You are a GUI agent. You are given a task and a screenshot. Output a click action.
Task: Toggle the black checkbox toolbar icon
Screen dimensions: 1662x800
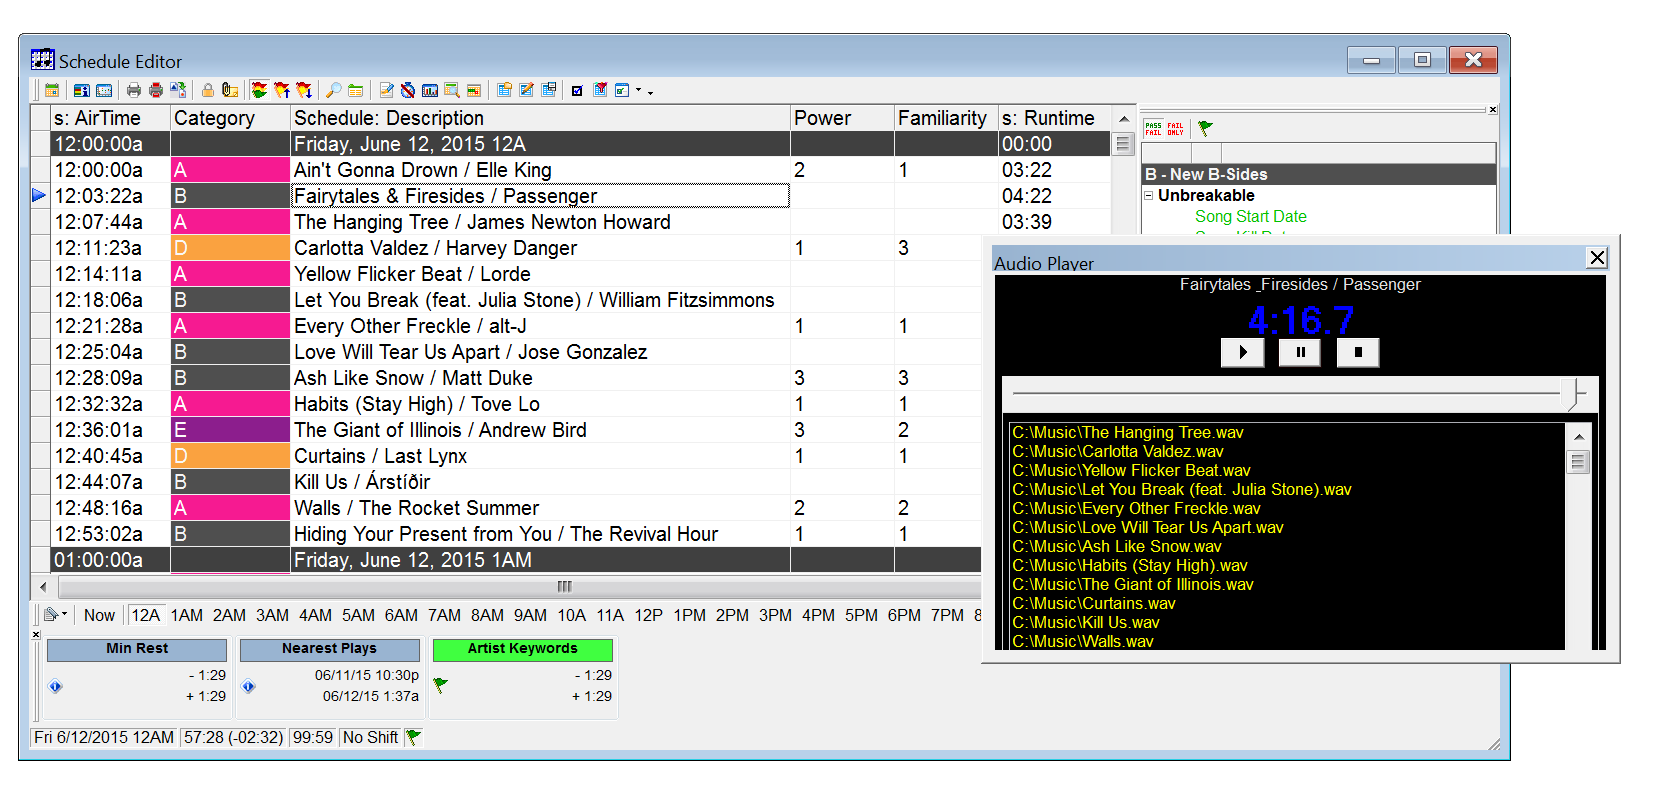tap(577, 91)
